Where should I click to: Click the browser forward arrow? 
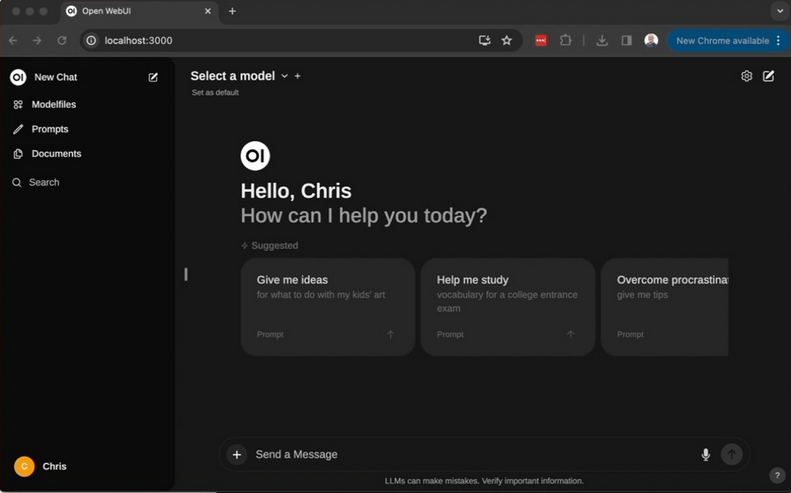coord(37,40)
